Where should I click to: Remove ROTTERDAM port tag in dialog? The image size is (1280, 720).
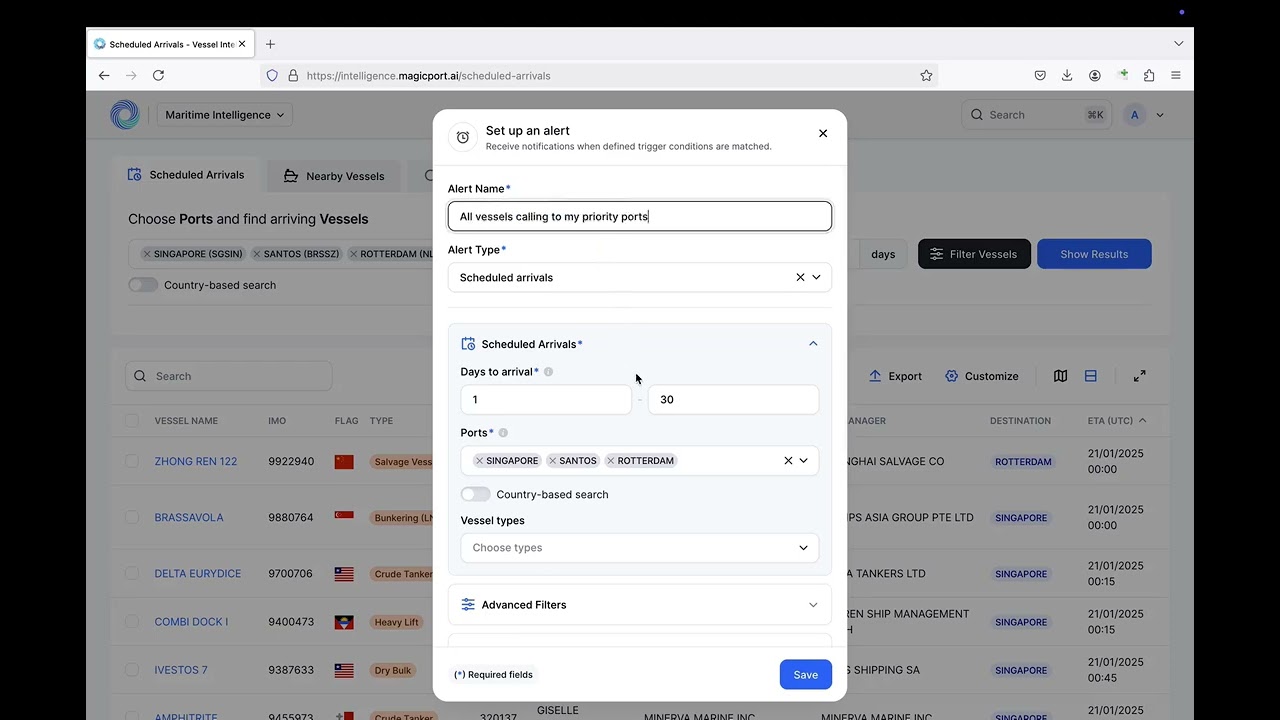(x=611, y=461)
